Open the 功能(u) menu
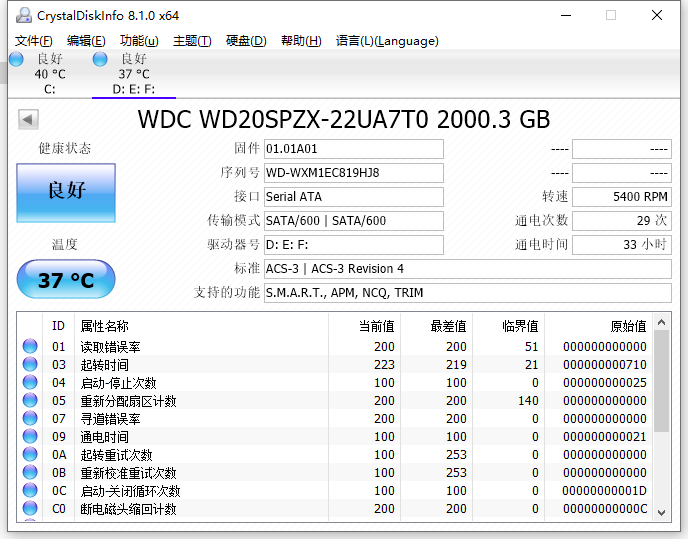The image size is (688, 539). click(x=139, y=41)
